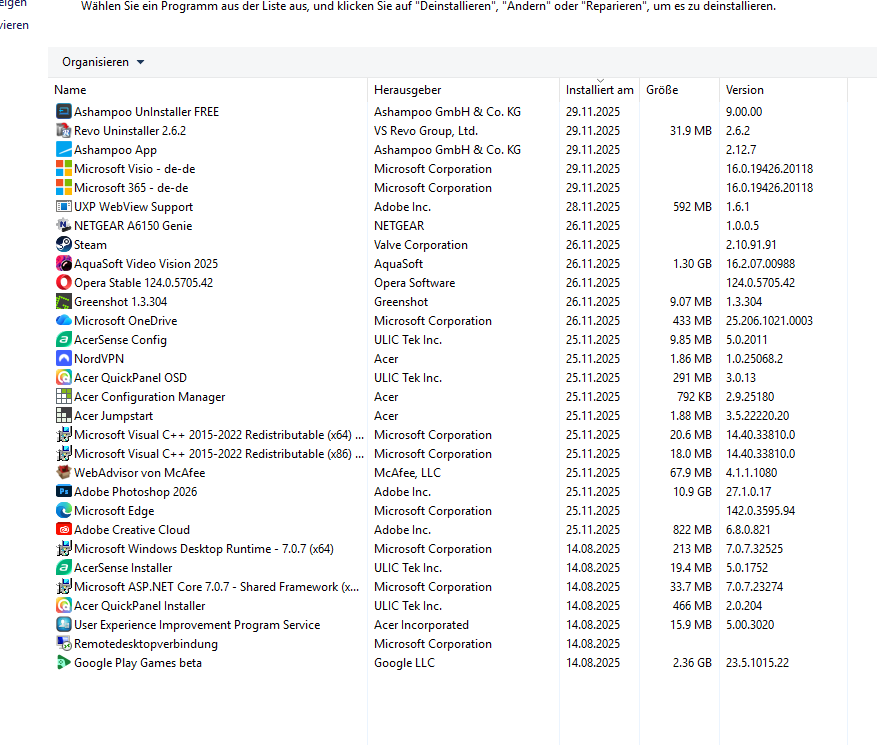Sort by Größe column header
The width and height of the screenshot is (877, 745).
click(680, 89)
